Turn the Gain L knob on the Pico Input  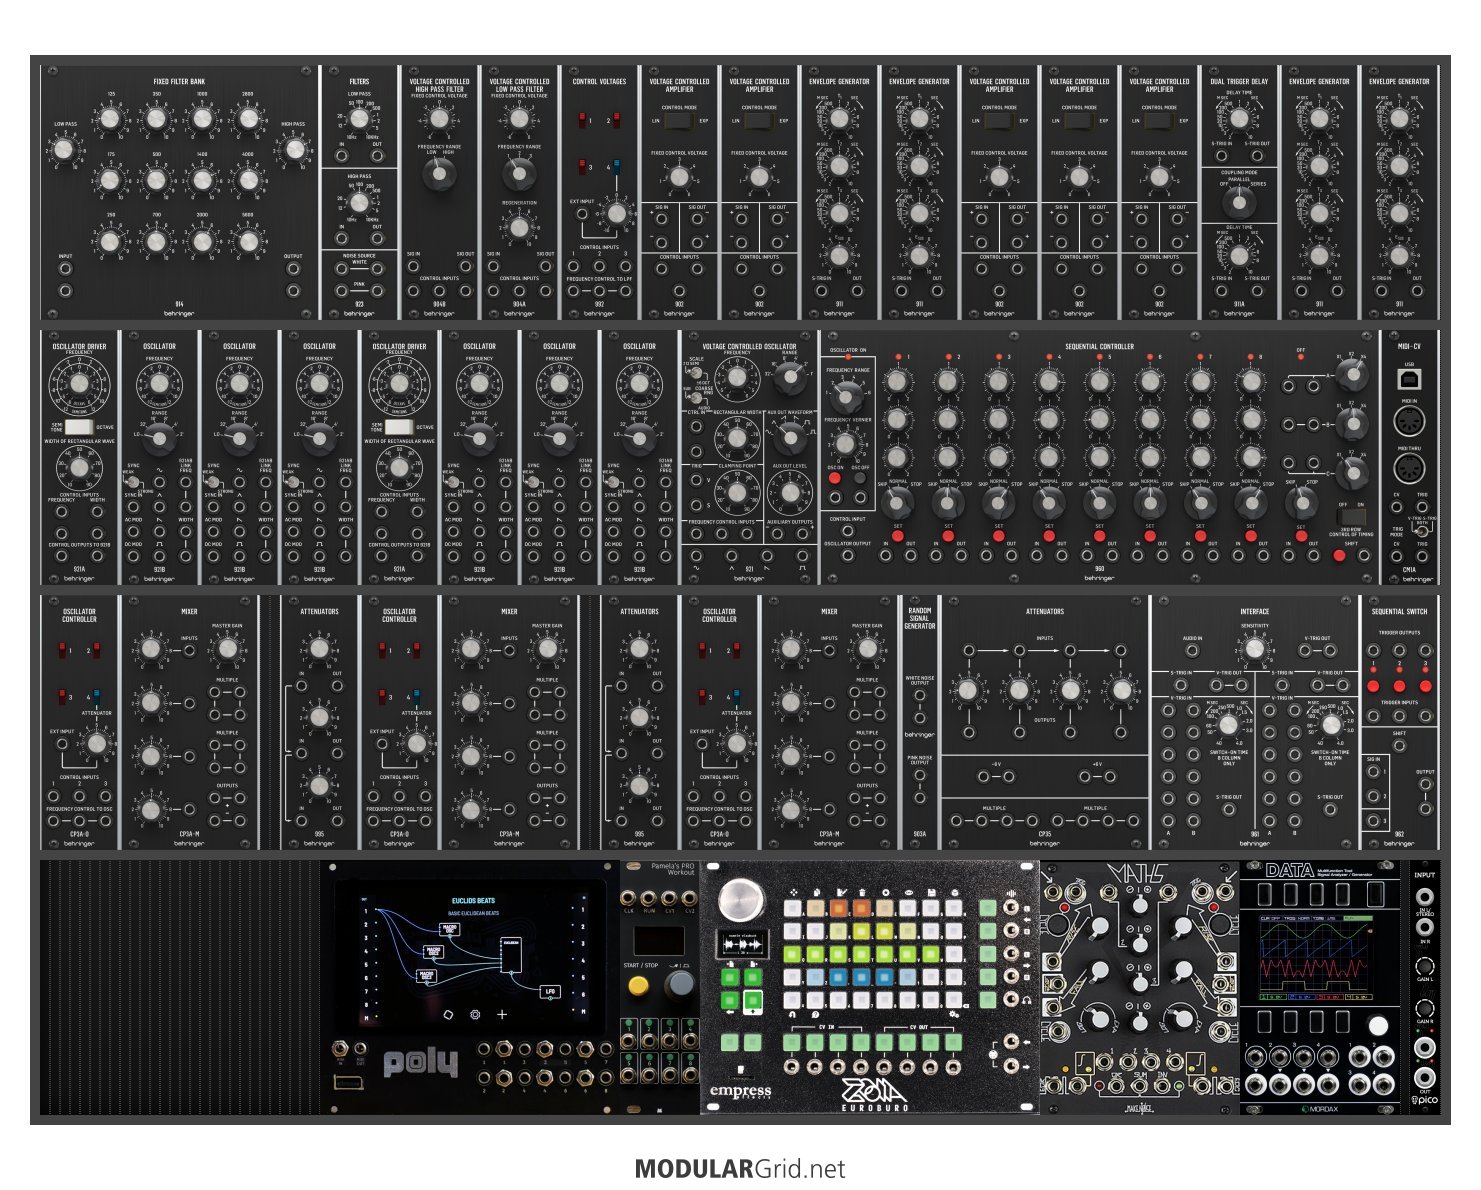tap(1424, 967)
